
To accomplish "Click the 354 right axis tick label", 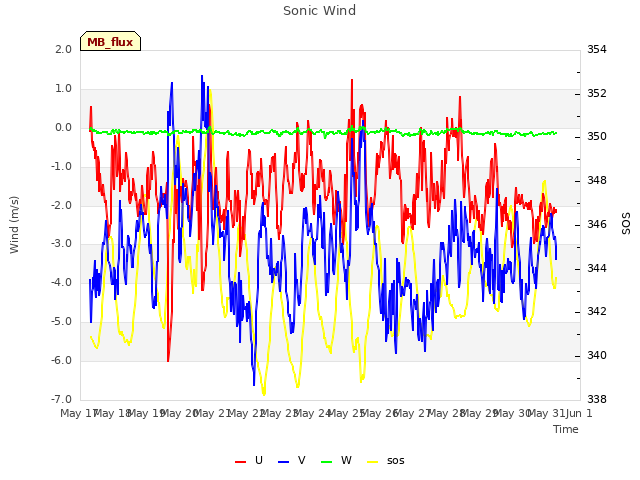I will (597, 49).
